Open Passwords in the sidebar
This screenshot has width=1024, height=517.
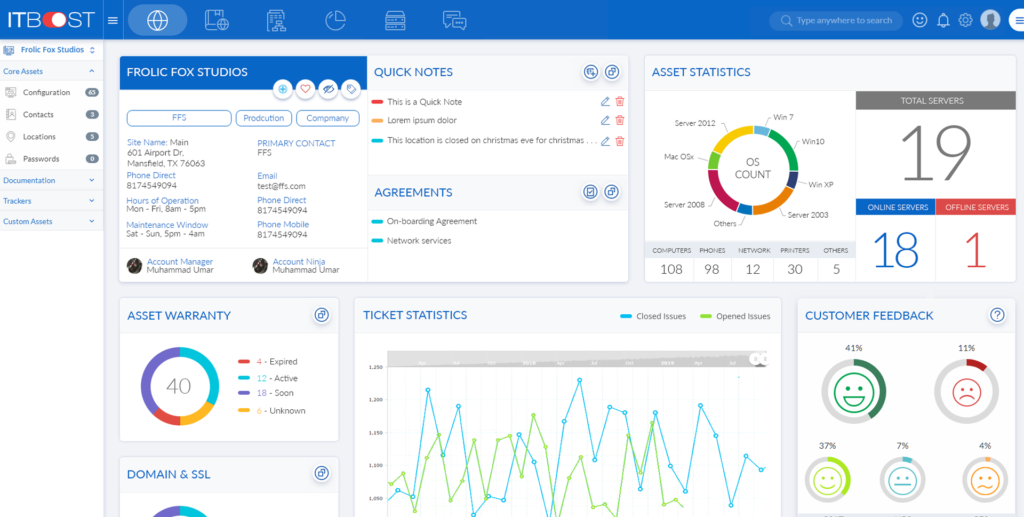click(x=51, y=159)
